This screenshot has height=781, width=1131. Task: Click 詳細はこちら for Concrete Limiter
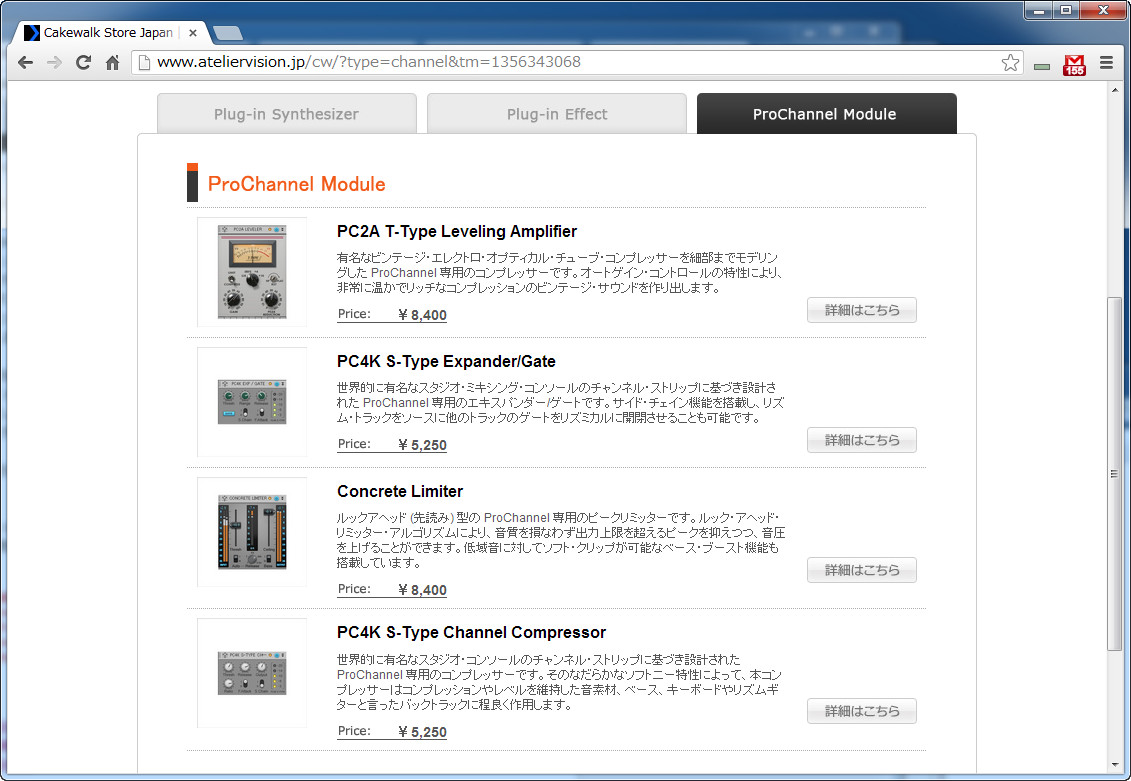[x=862, y=570]
